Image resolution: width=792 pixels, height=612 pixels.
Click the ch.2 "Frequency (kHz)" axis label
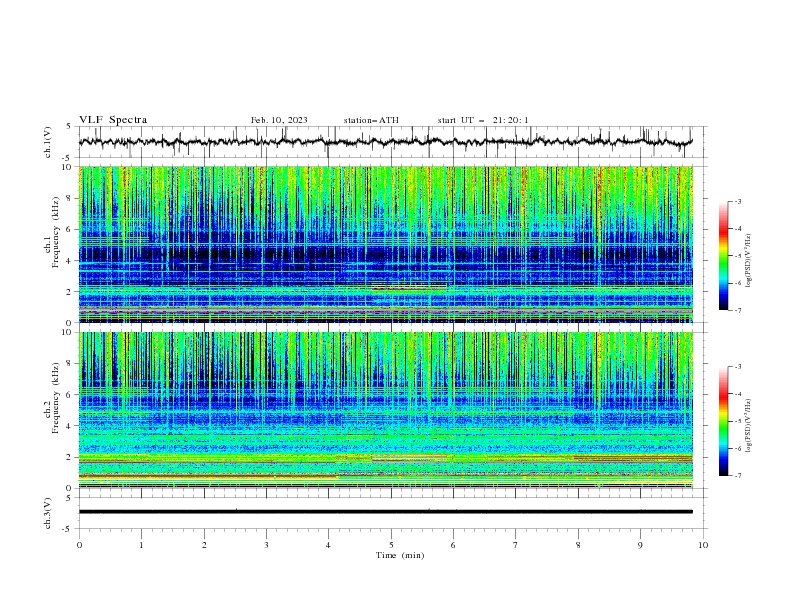(x=55, y=398)
